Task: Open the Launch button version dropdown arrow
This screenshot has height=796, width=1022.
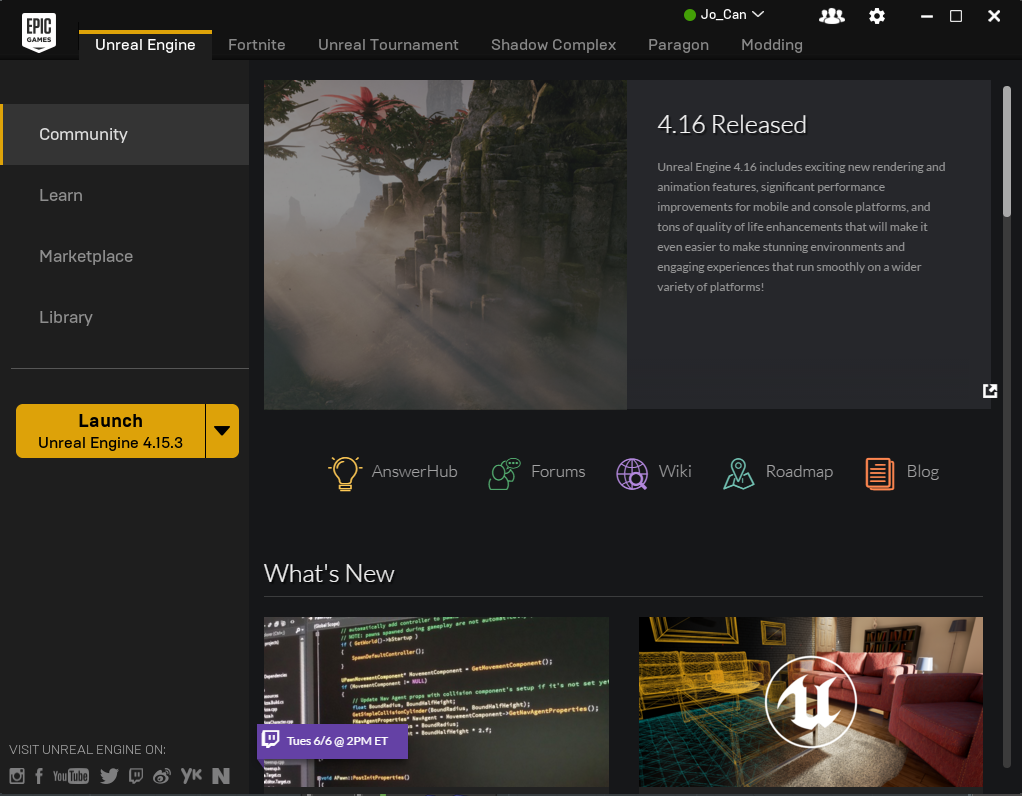Action: (222, 431)
